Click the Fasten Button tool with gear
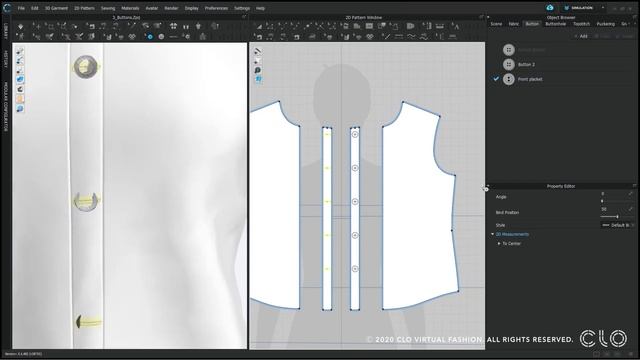The image size is (640, 360). point(187,37)
